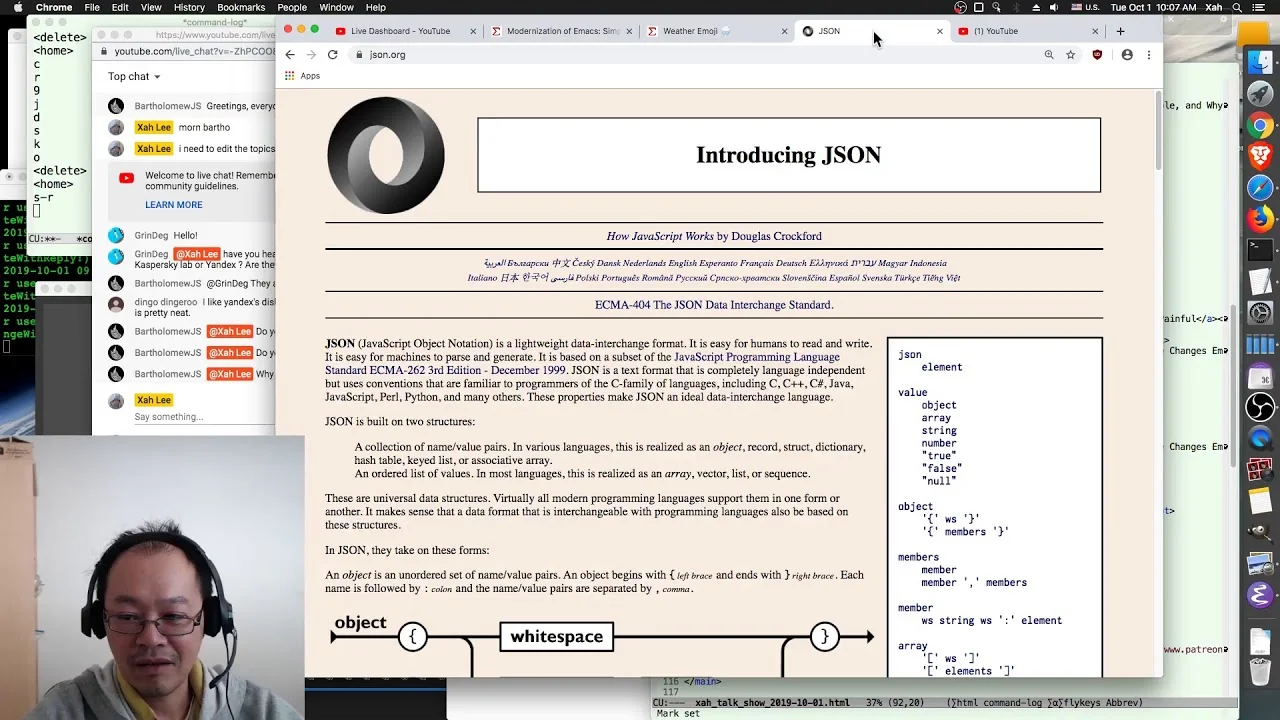Open the Apps shortcut in bookmarks bar

[302, 76]
